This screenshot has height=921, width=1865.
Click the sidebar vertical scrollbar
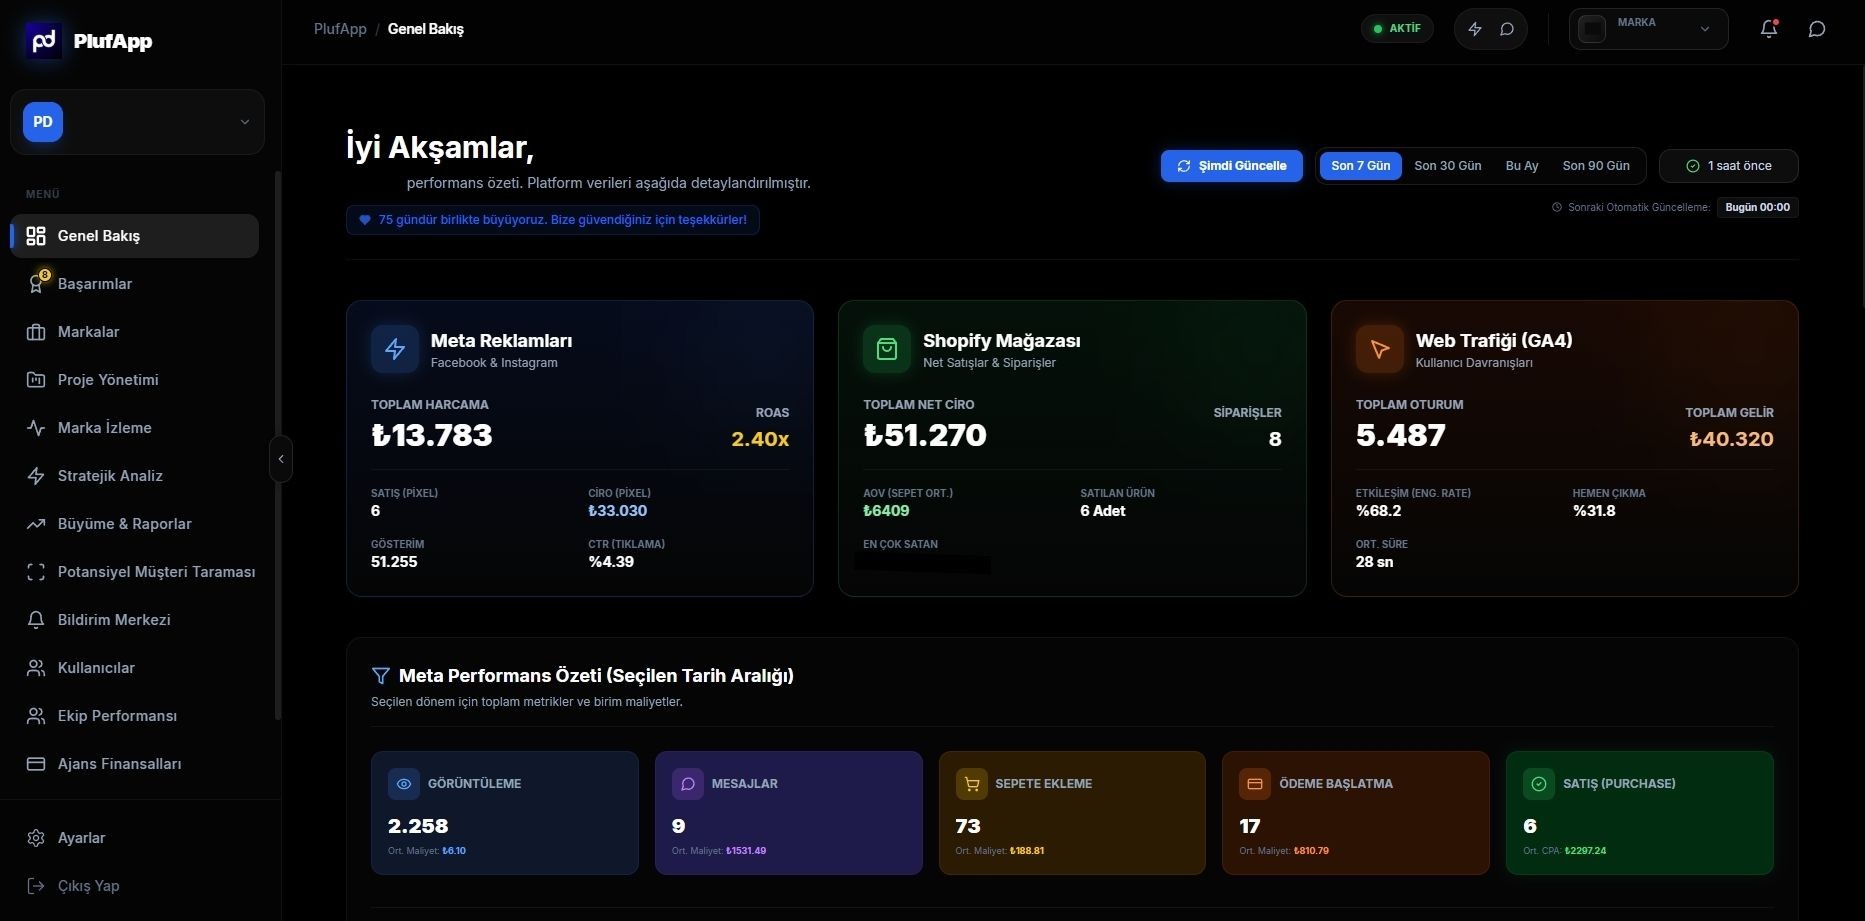277,445
